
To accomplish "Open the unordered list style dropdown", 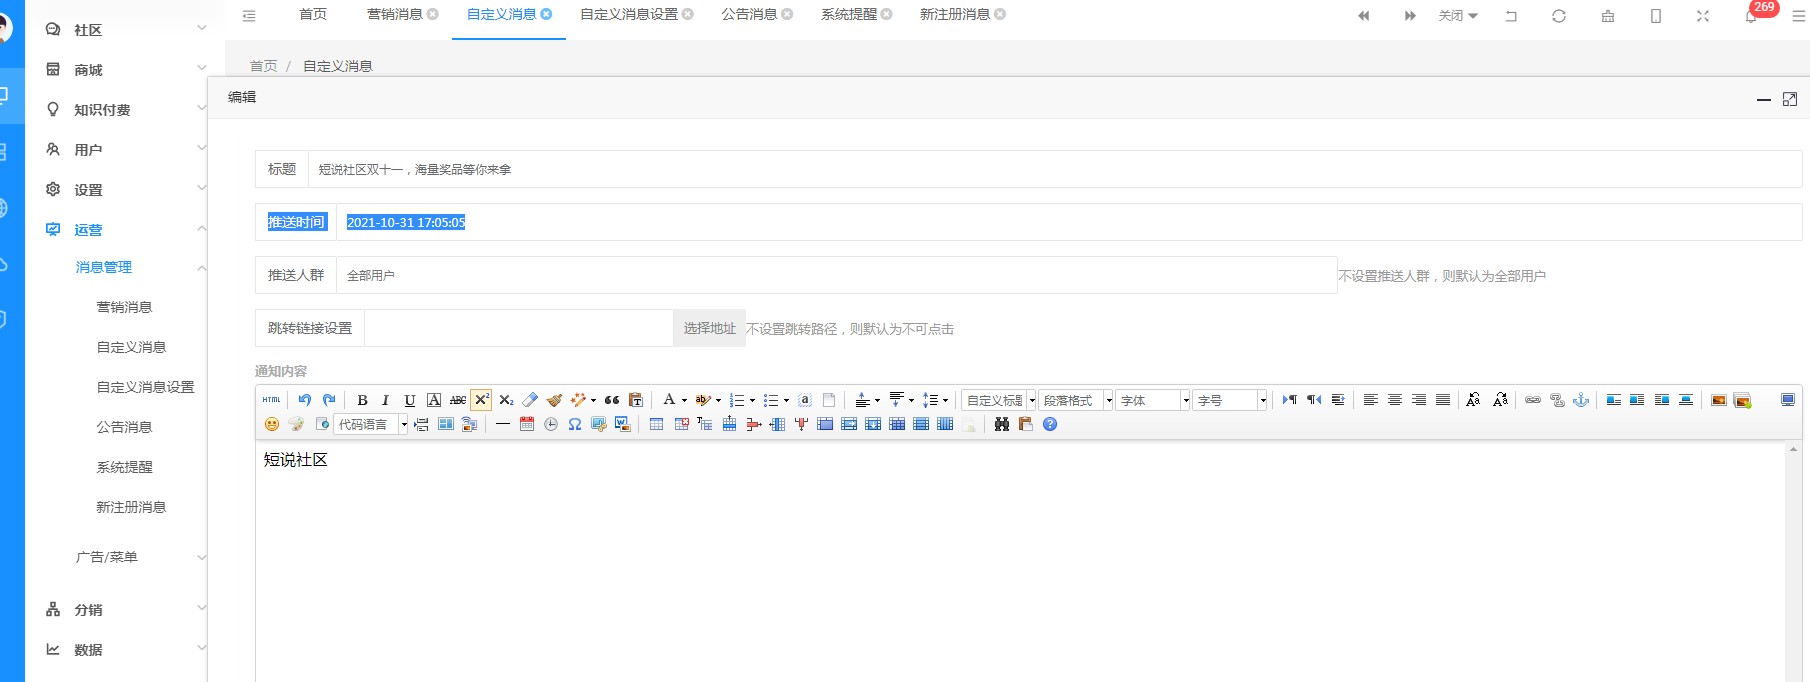I will pos(786,400).
